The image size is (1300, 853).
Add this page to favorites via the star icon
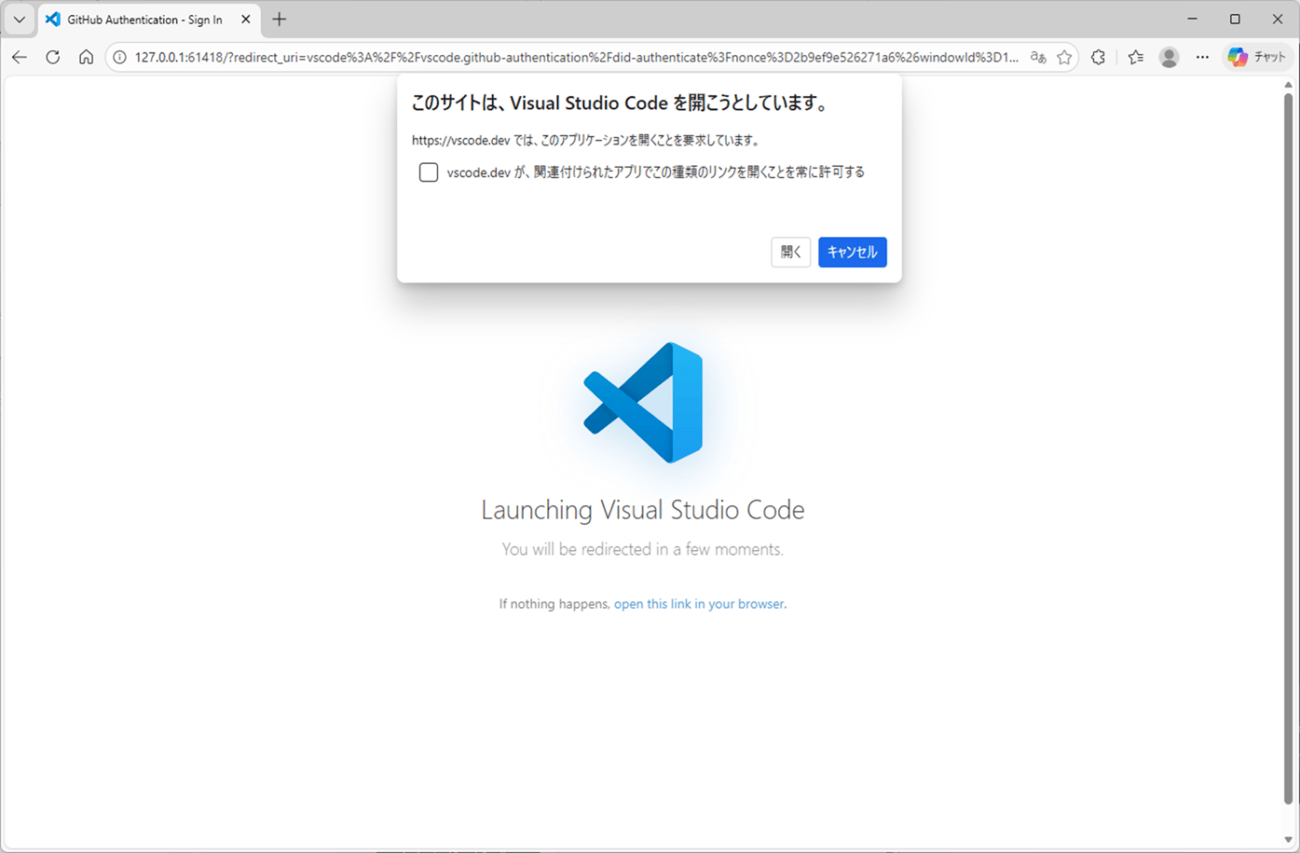pos(1064,57)
